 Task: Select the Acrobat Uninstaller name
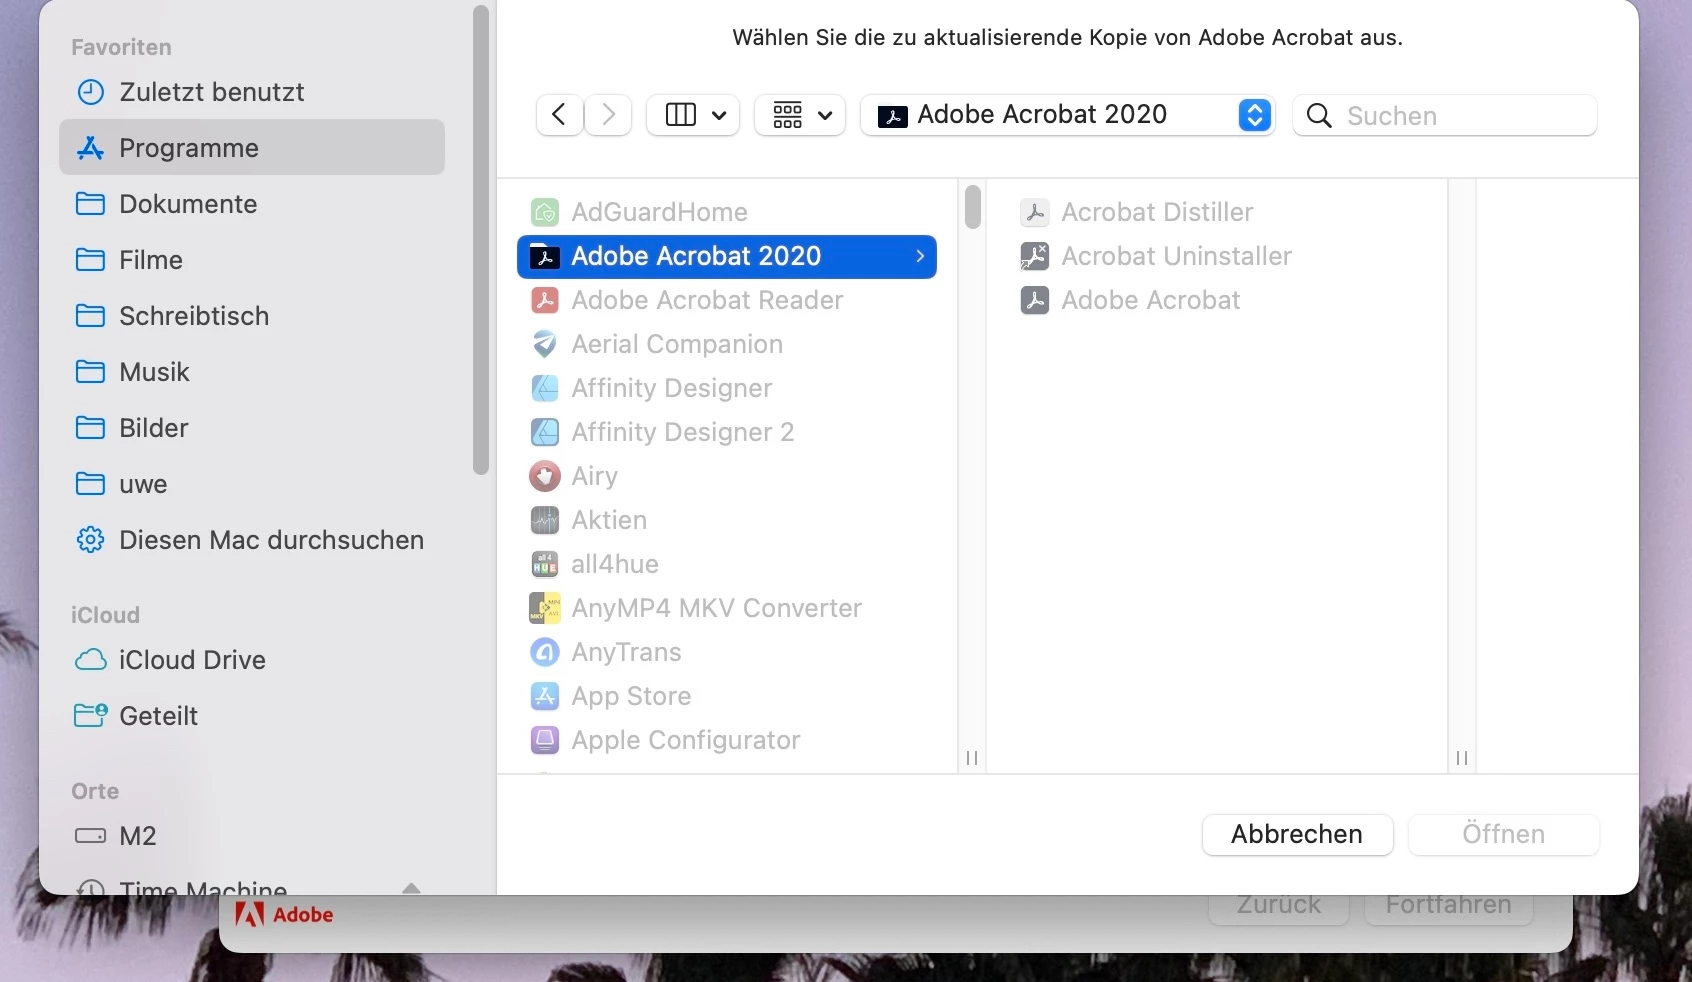click(1177, 256)
